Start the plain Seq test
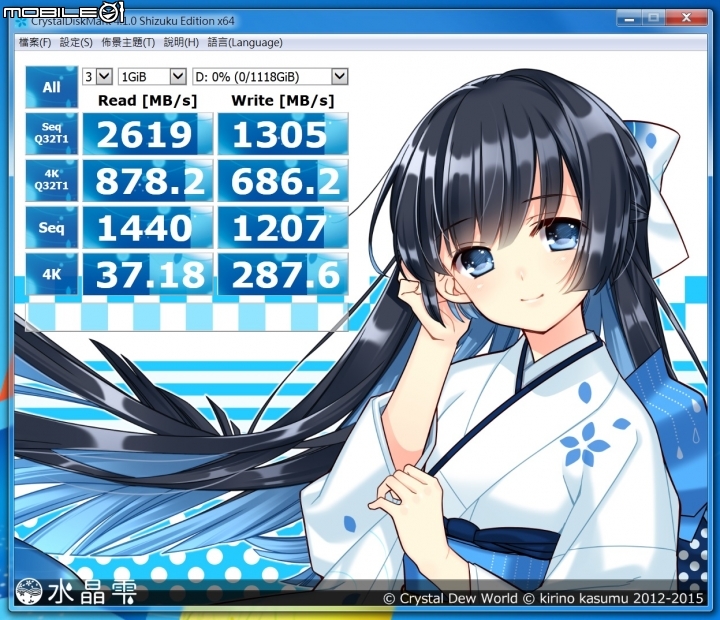 pyautogui.click(x=51, y=227)
